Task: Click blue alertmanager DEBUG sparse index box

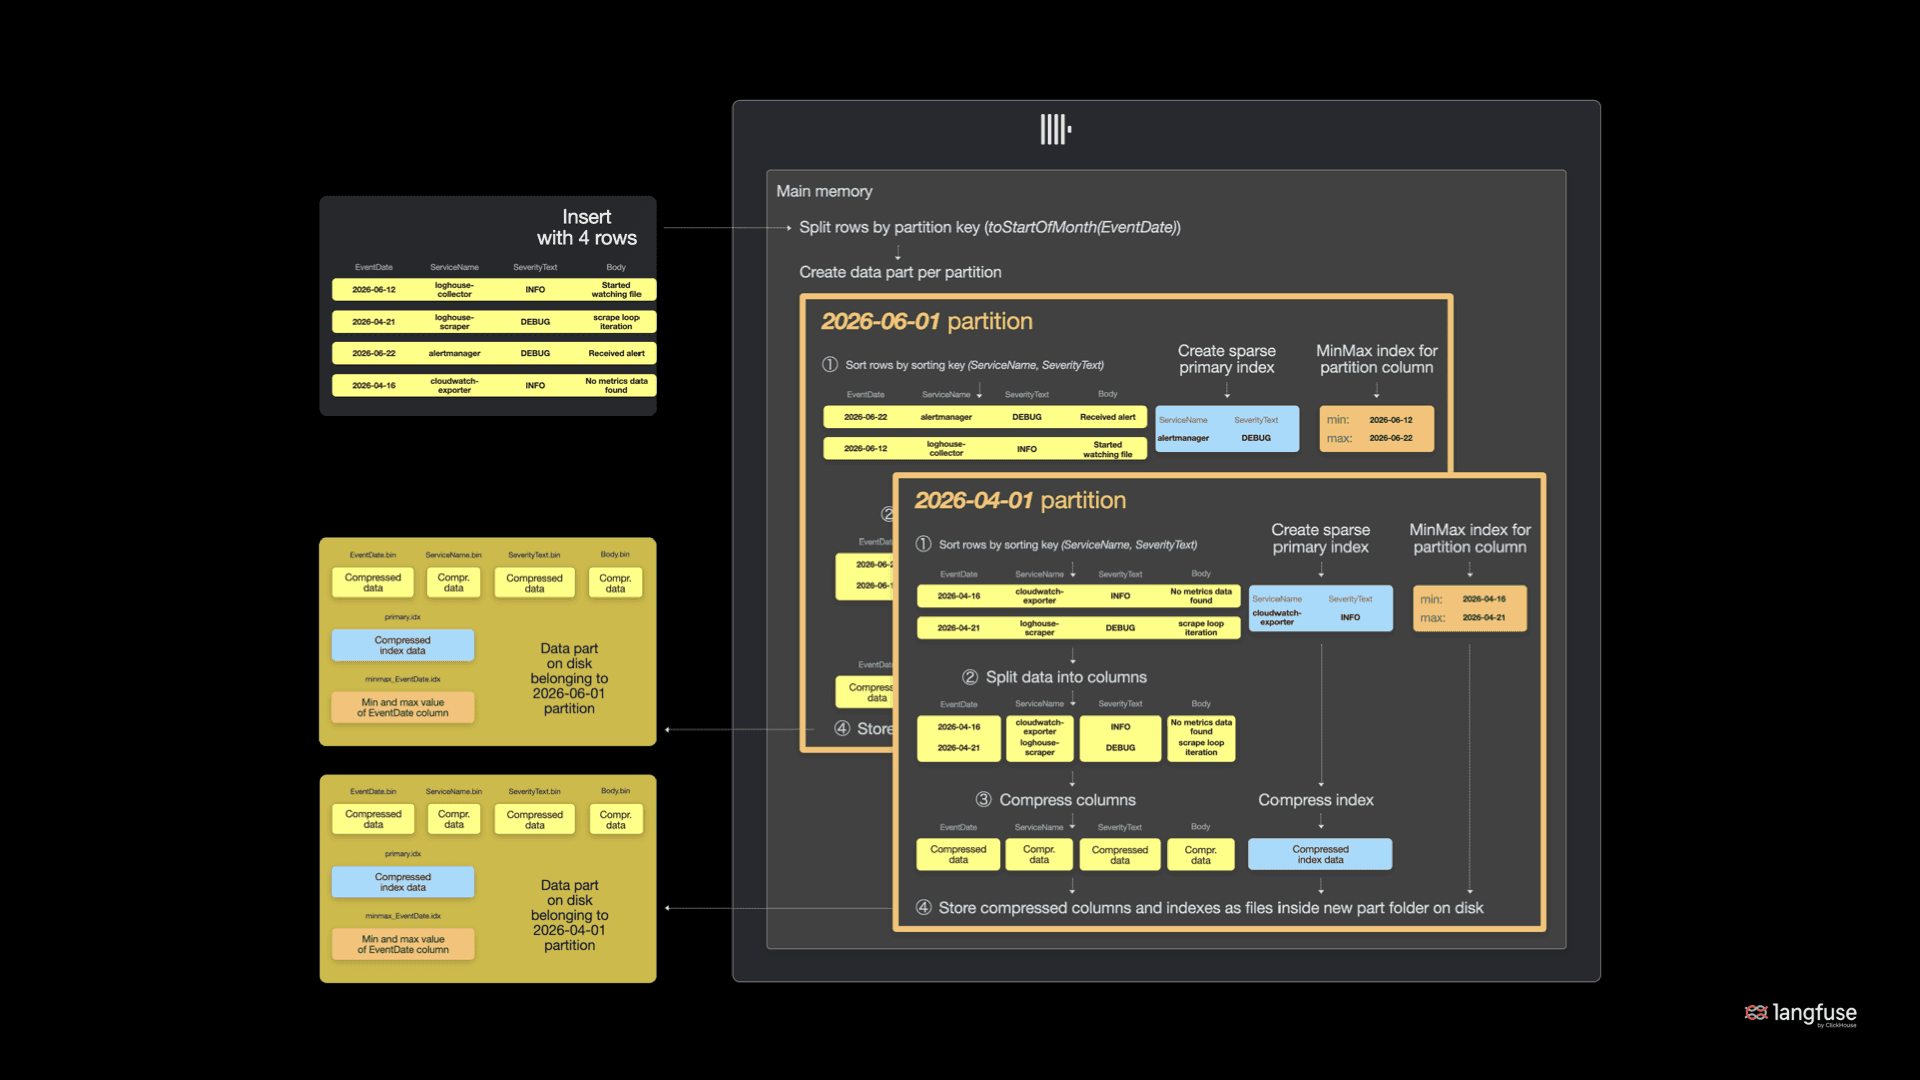Action: click(1227, 429)
